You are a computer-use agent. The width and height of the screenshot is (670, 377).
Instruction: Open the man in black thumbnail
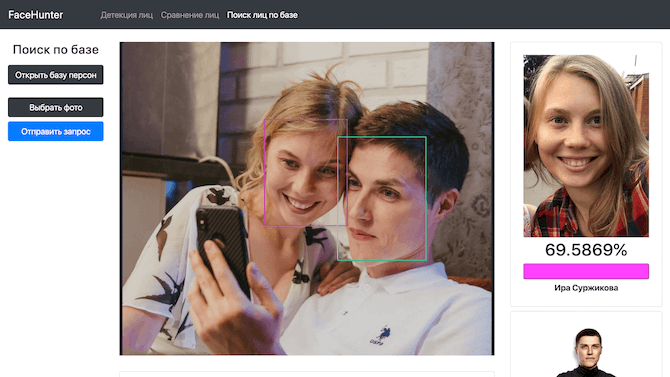(x=586, y=353)
